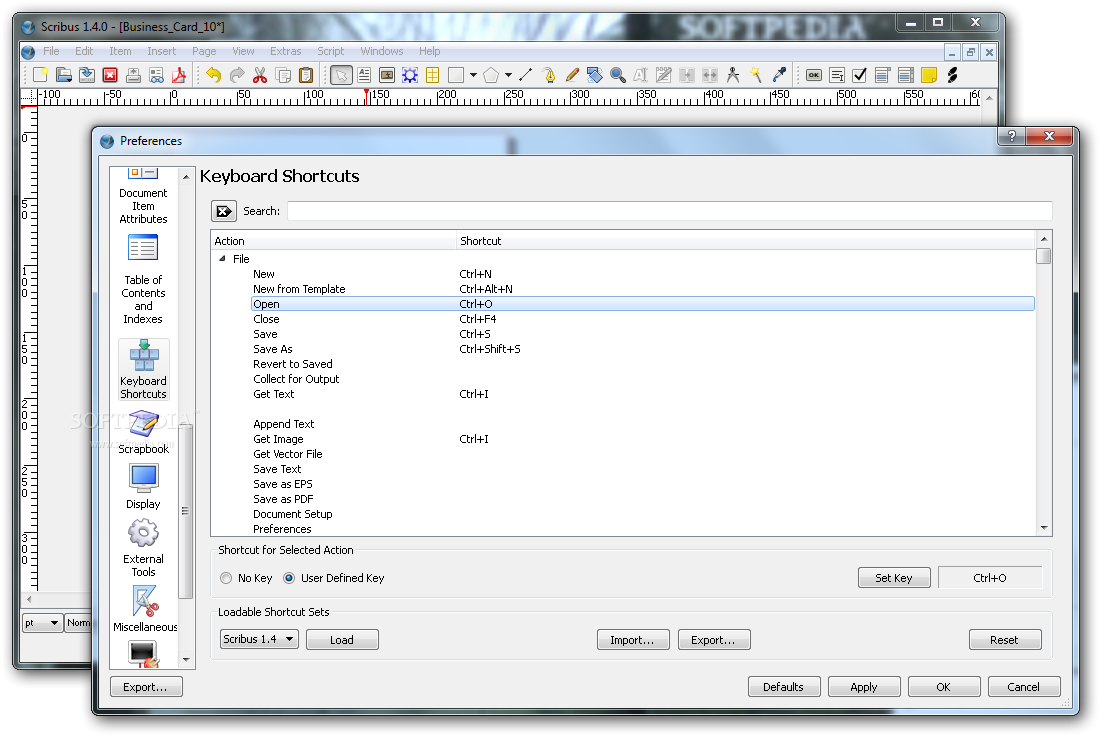1100x736 pixels.
Task: Click the Cancel button in Preferences
Action: pyautogui.click(x=1024, y=686)
